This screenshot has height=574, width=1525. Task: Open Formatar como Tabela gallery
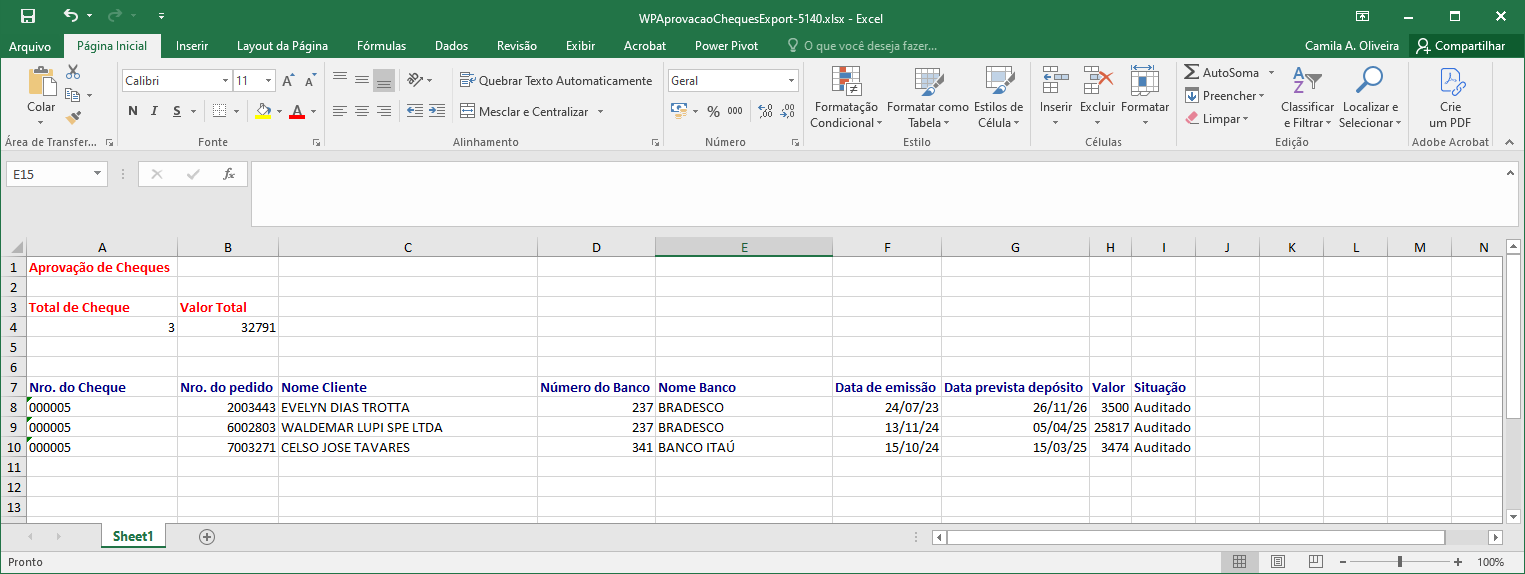[x=927, y=97]
